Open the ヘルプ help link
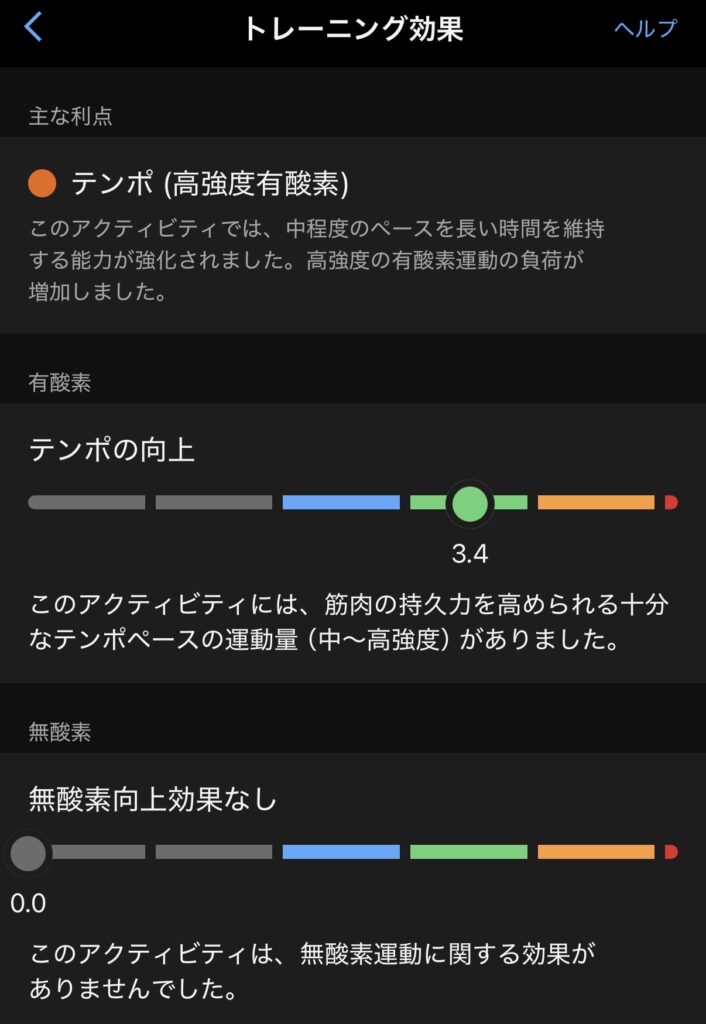Image resolution: width=706 pixels, height=1024 pixels. click(x=645, y=28)
